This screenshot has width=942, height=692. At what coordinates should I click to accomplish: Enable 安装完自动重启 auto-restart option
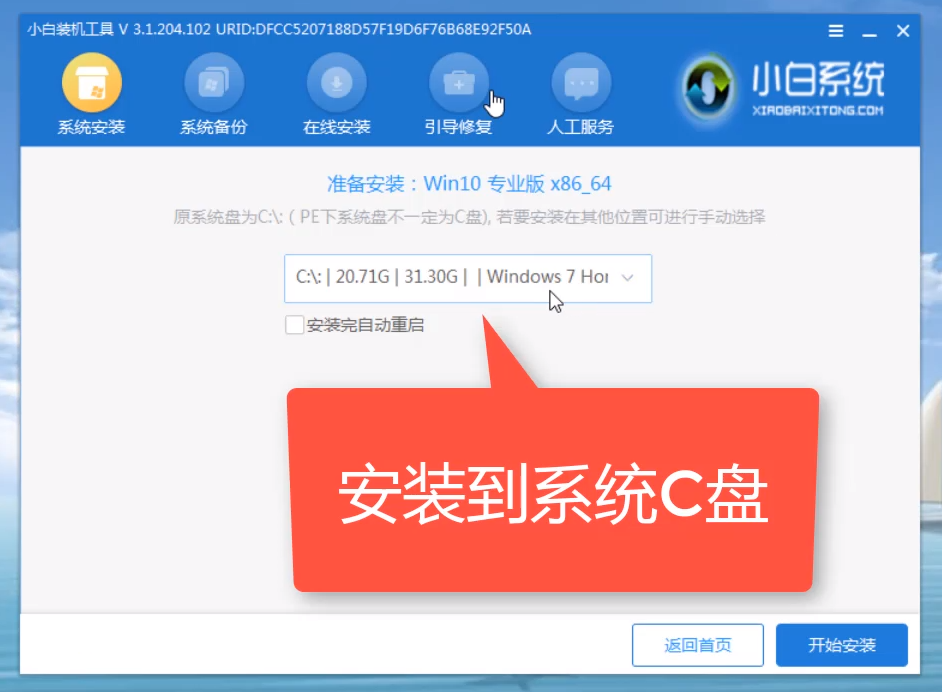click(295, 325)
